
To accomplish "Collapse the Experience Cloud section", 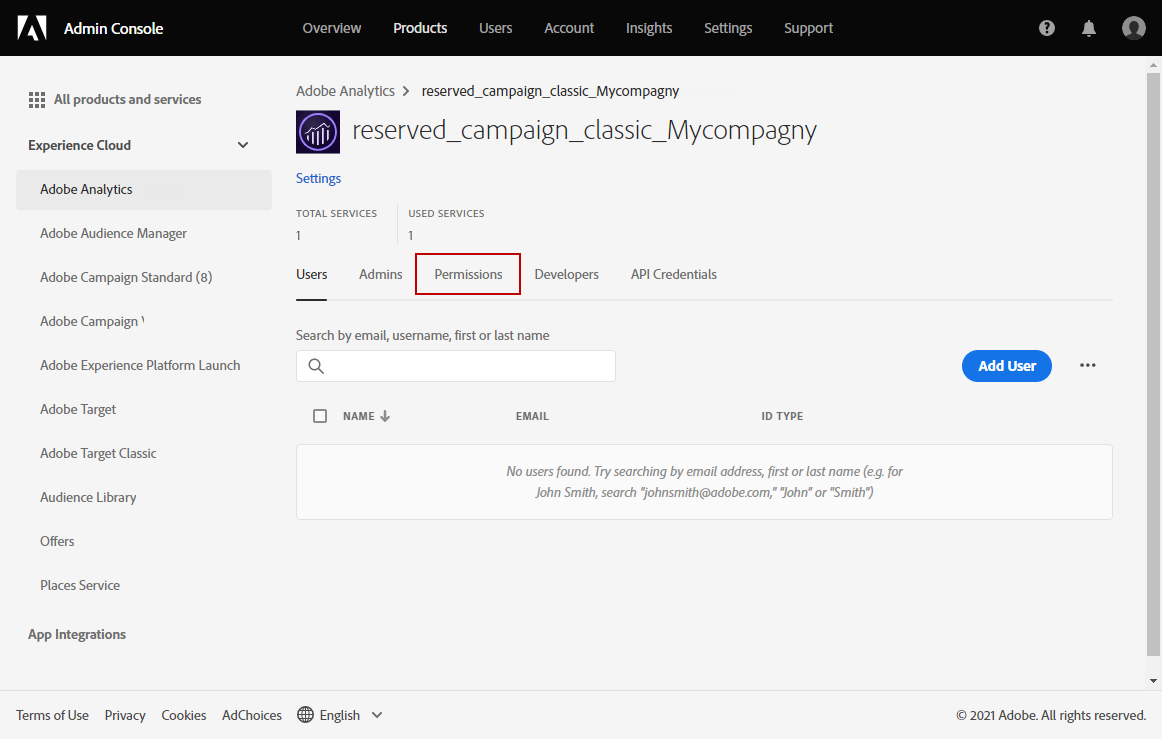I will pyautogui.click(x=242, y=145).
